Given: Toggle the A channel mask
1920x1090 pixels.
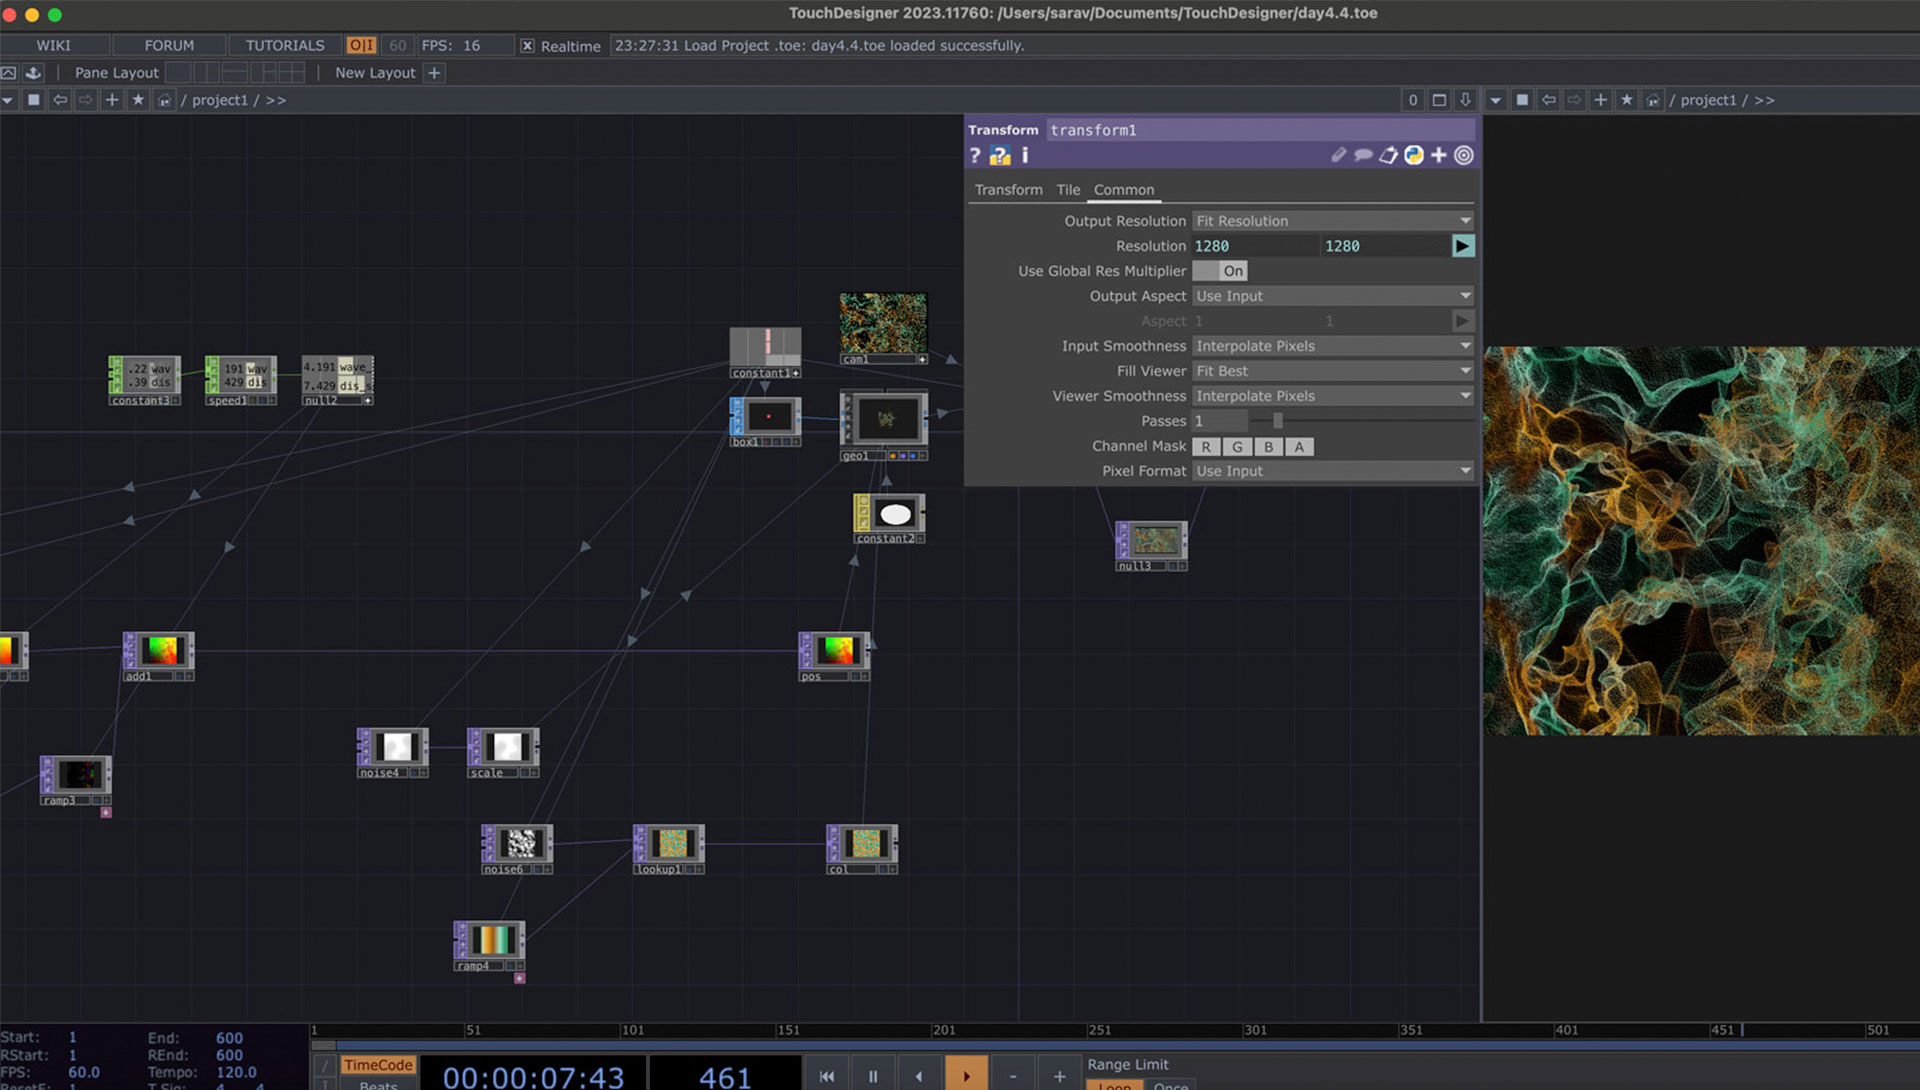Looking at the screenshot, I should point(1299,447).
